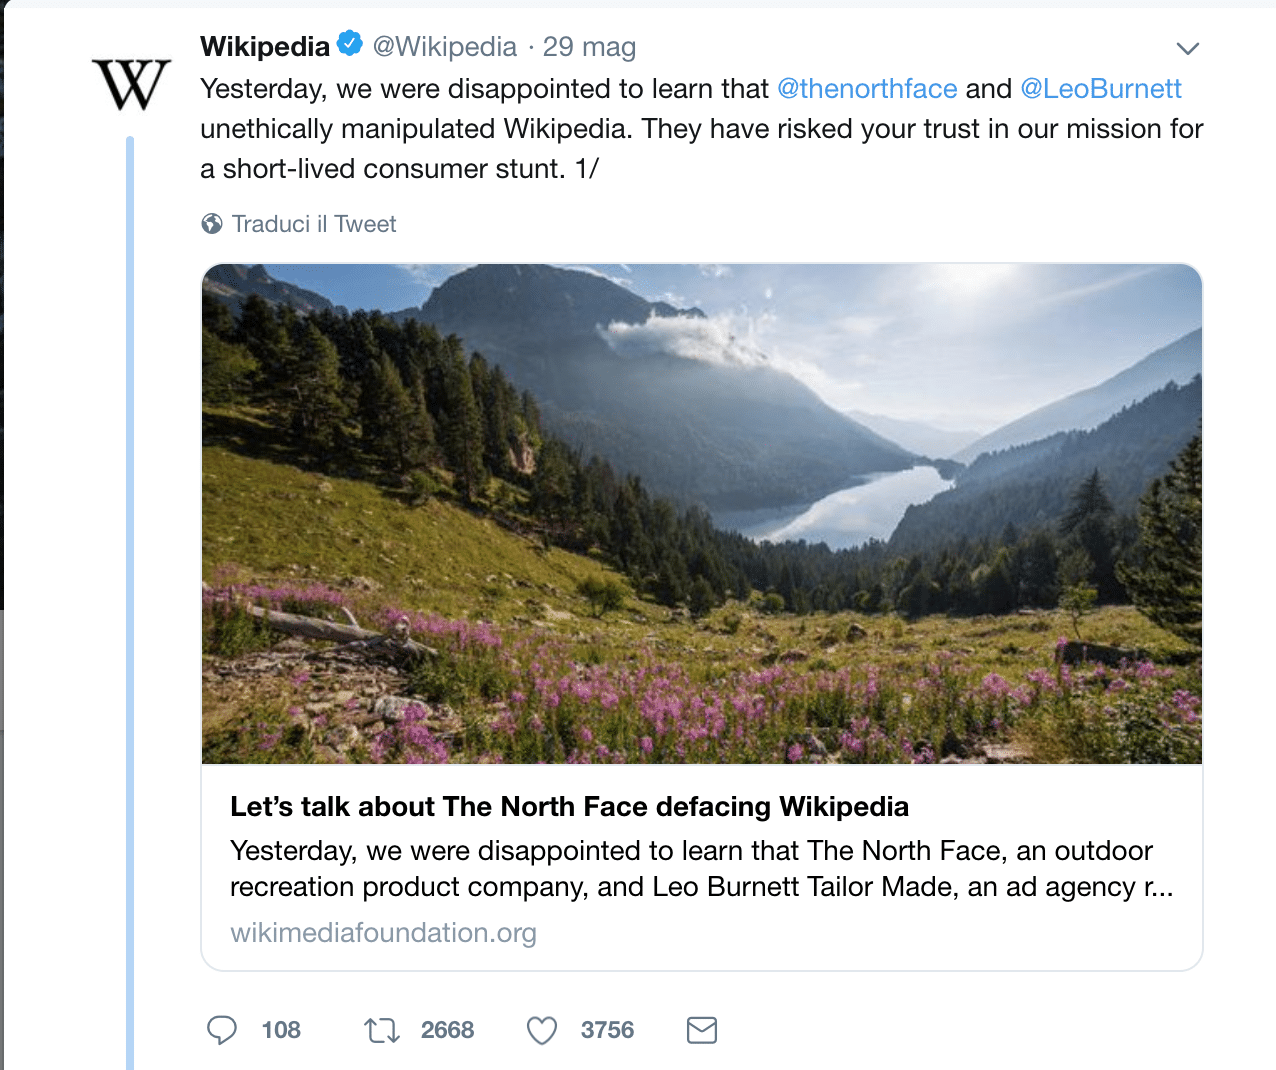
Task: Click the Wikipedia display name
Action: click(265, 47)
